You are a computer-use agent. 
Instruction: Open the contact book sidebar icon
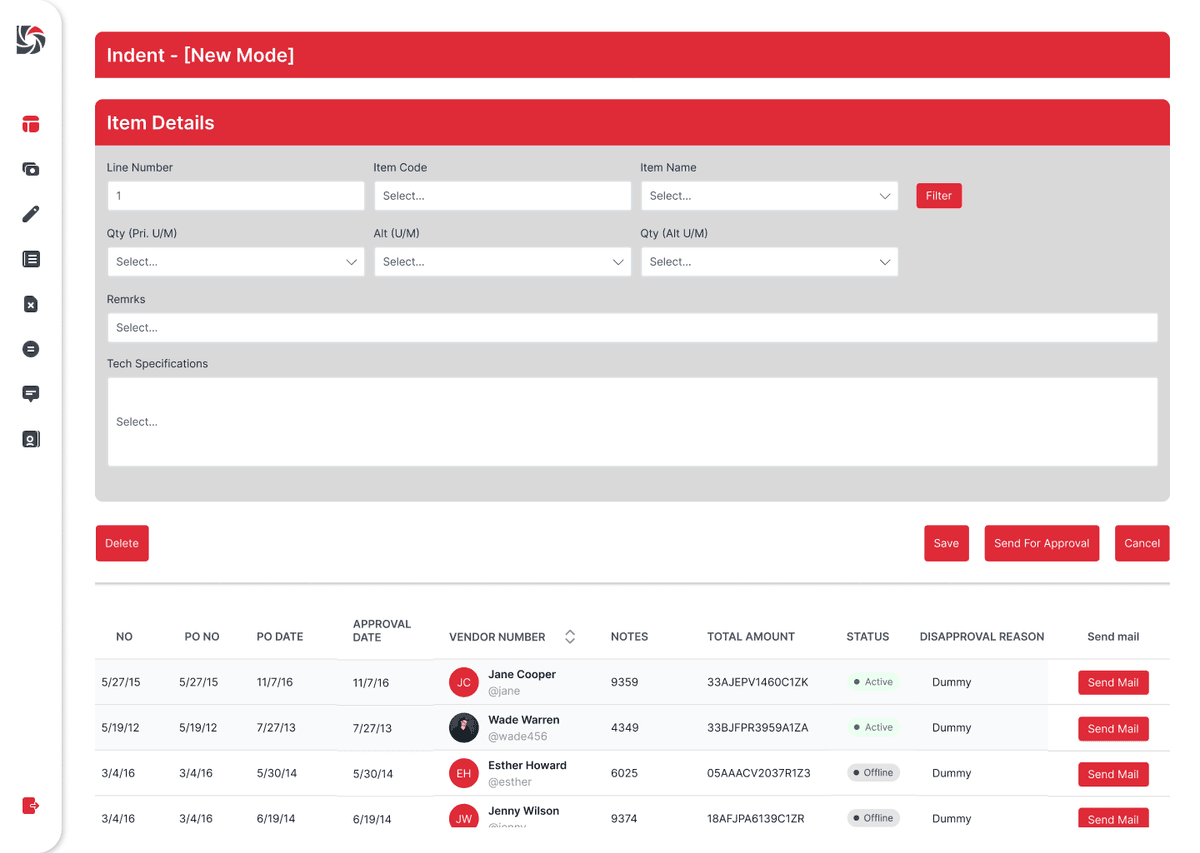tap(31, 439)
